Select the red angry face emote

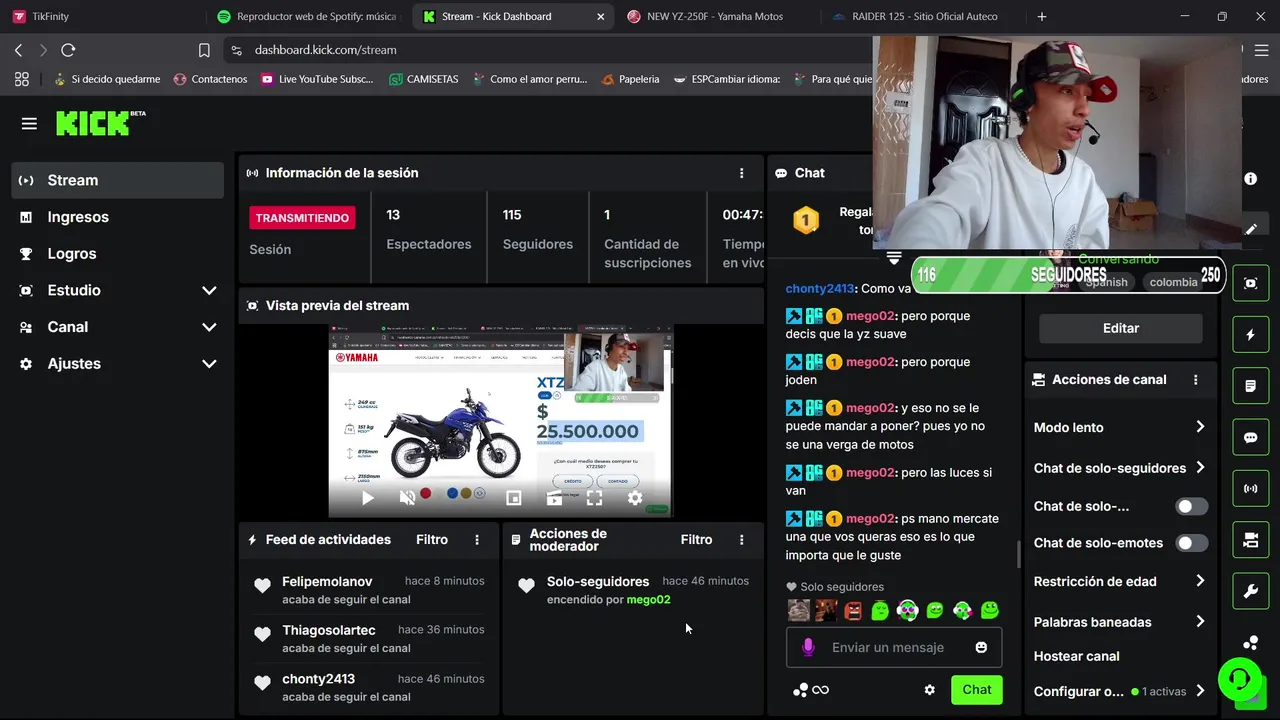[x=853, y=610]
